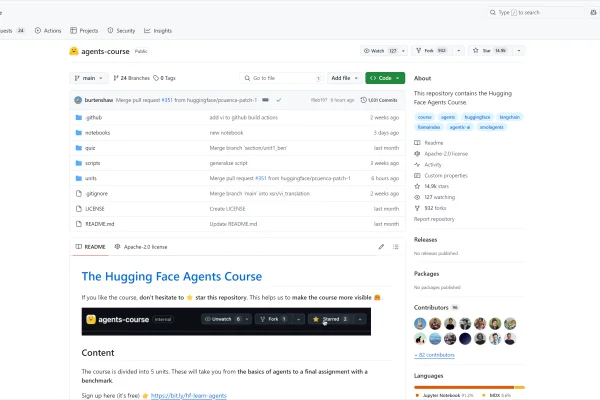Open the scripts folder icon
The width and height of the screenshot is (600, 400).
click(79, 163)
